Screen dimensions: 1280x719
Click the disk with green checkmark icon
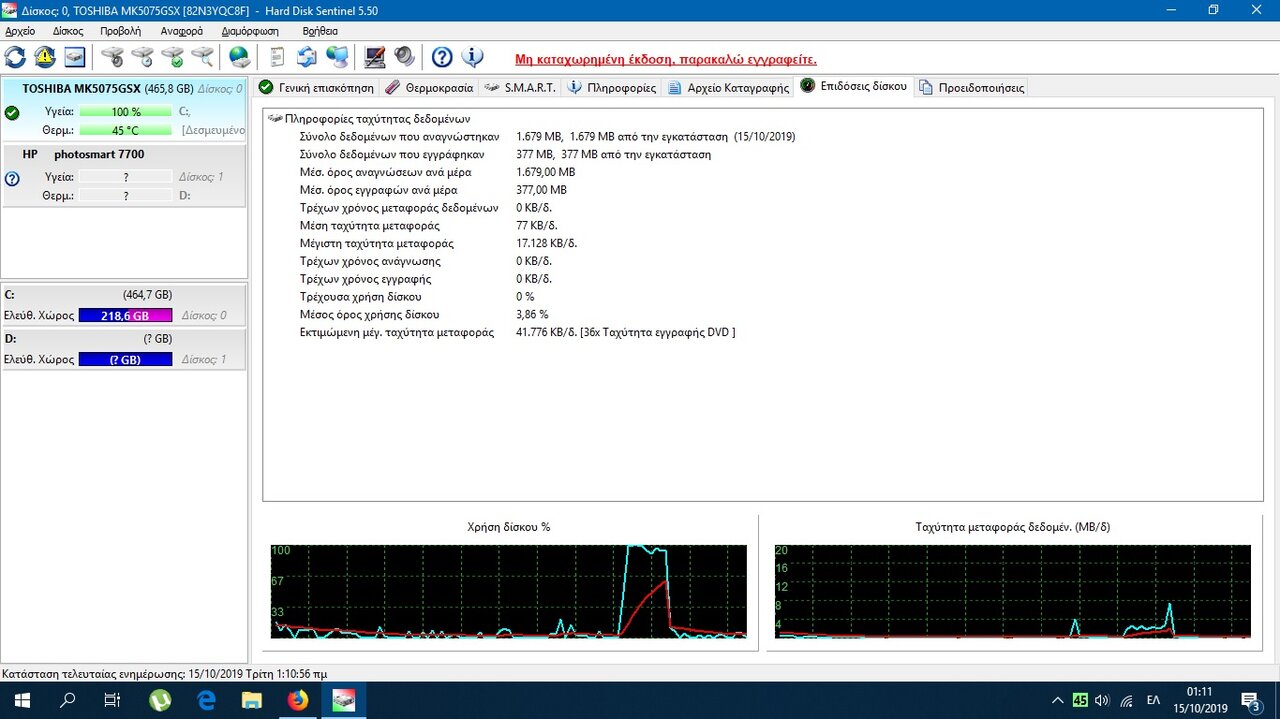click(173, 57)
